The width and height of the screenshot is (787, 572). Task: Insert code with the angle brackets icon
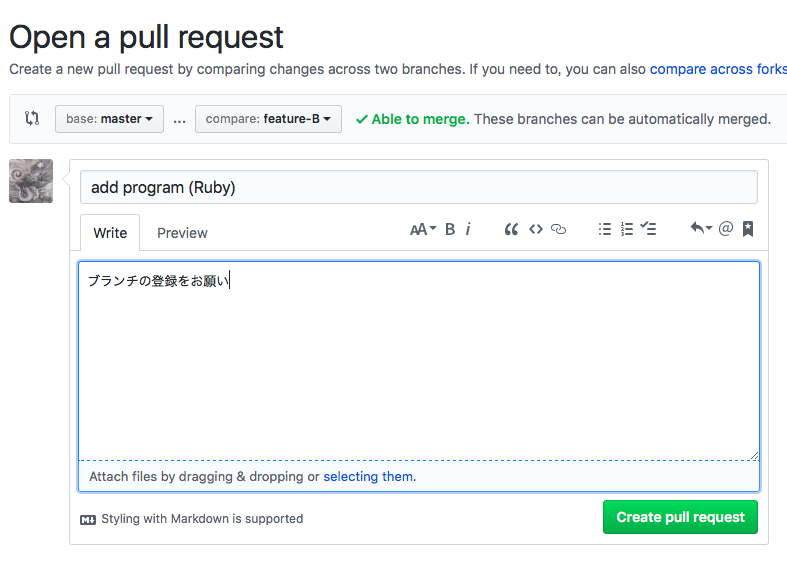click(536, 229)
